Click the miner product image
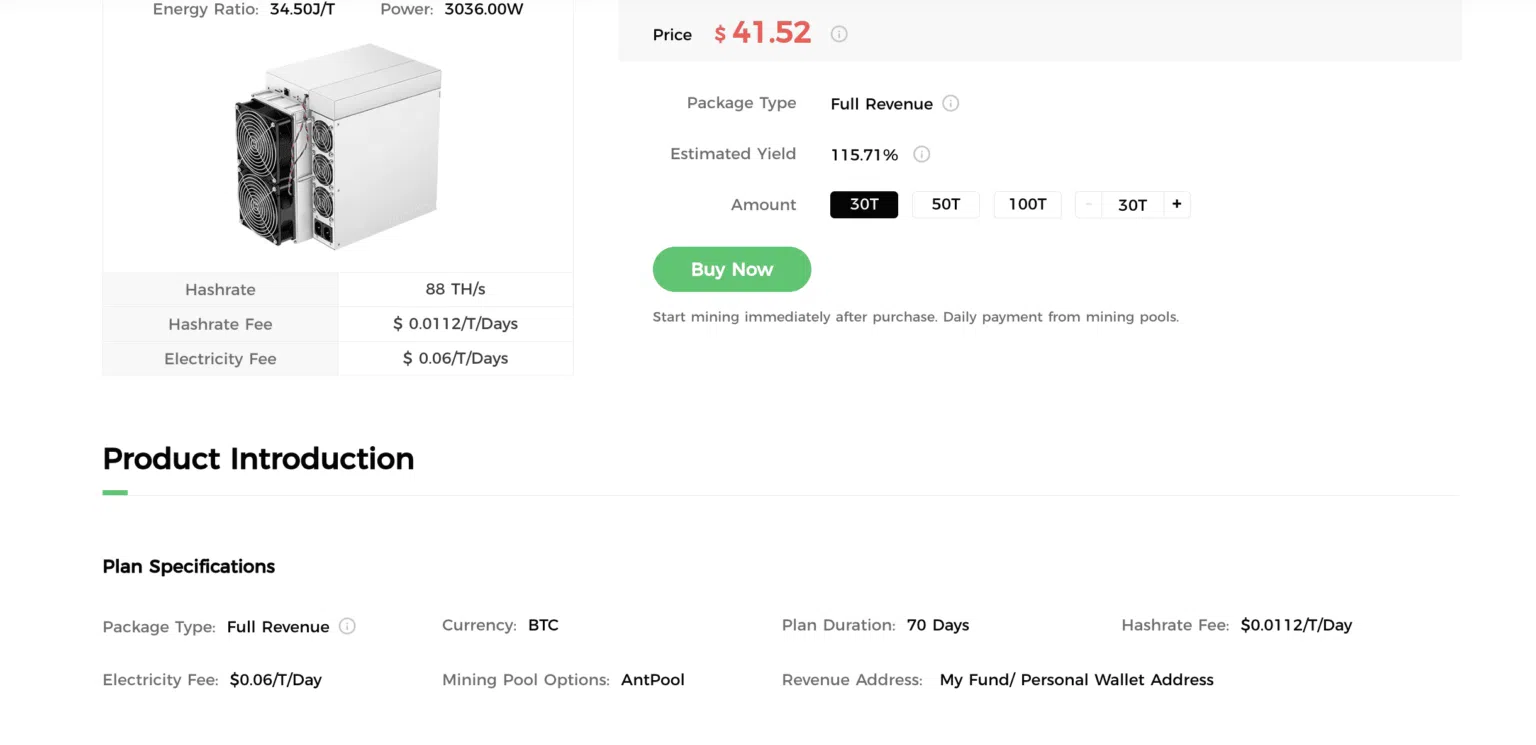Image resolution: width=1536 pixels, height=745 pixels. [338, 147]
